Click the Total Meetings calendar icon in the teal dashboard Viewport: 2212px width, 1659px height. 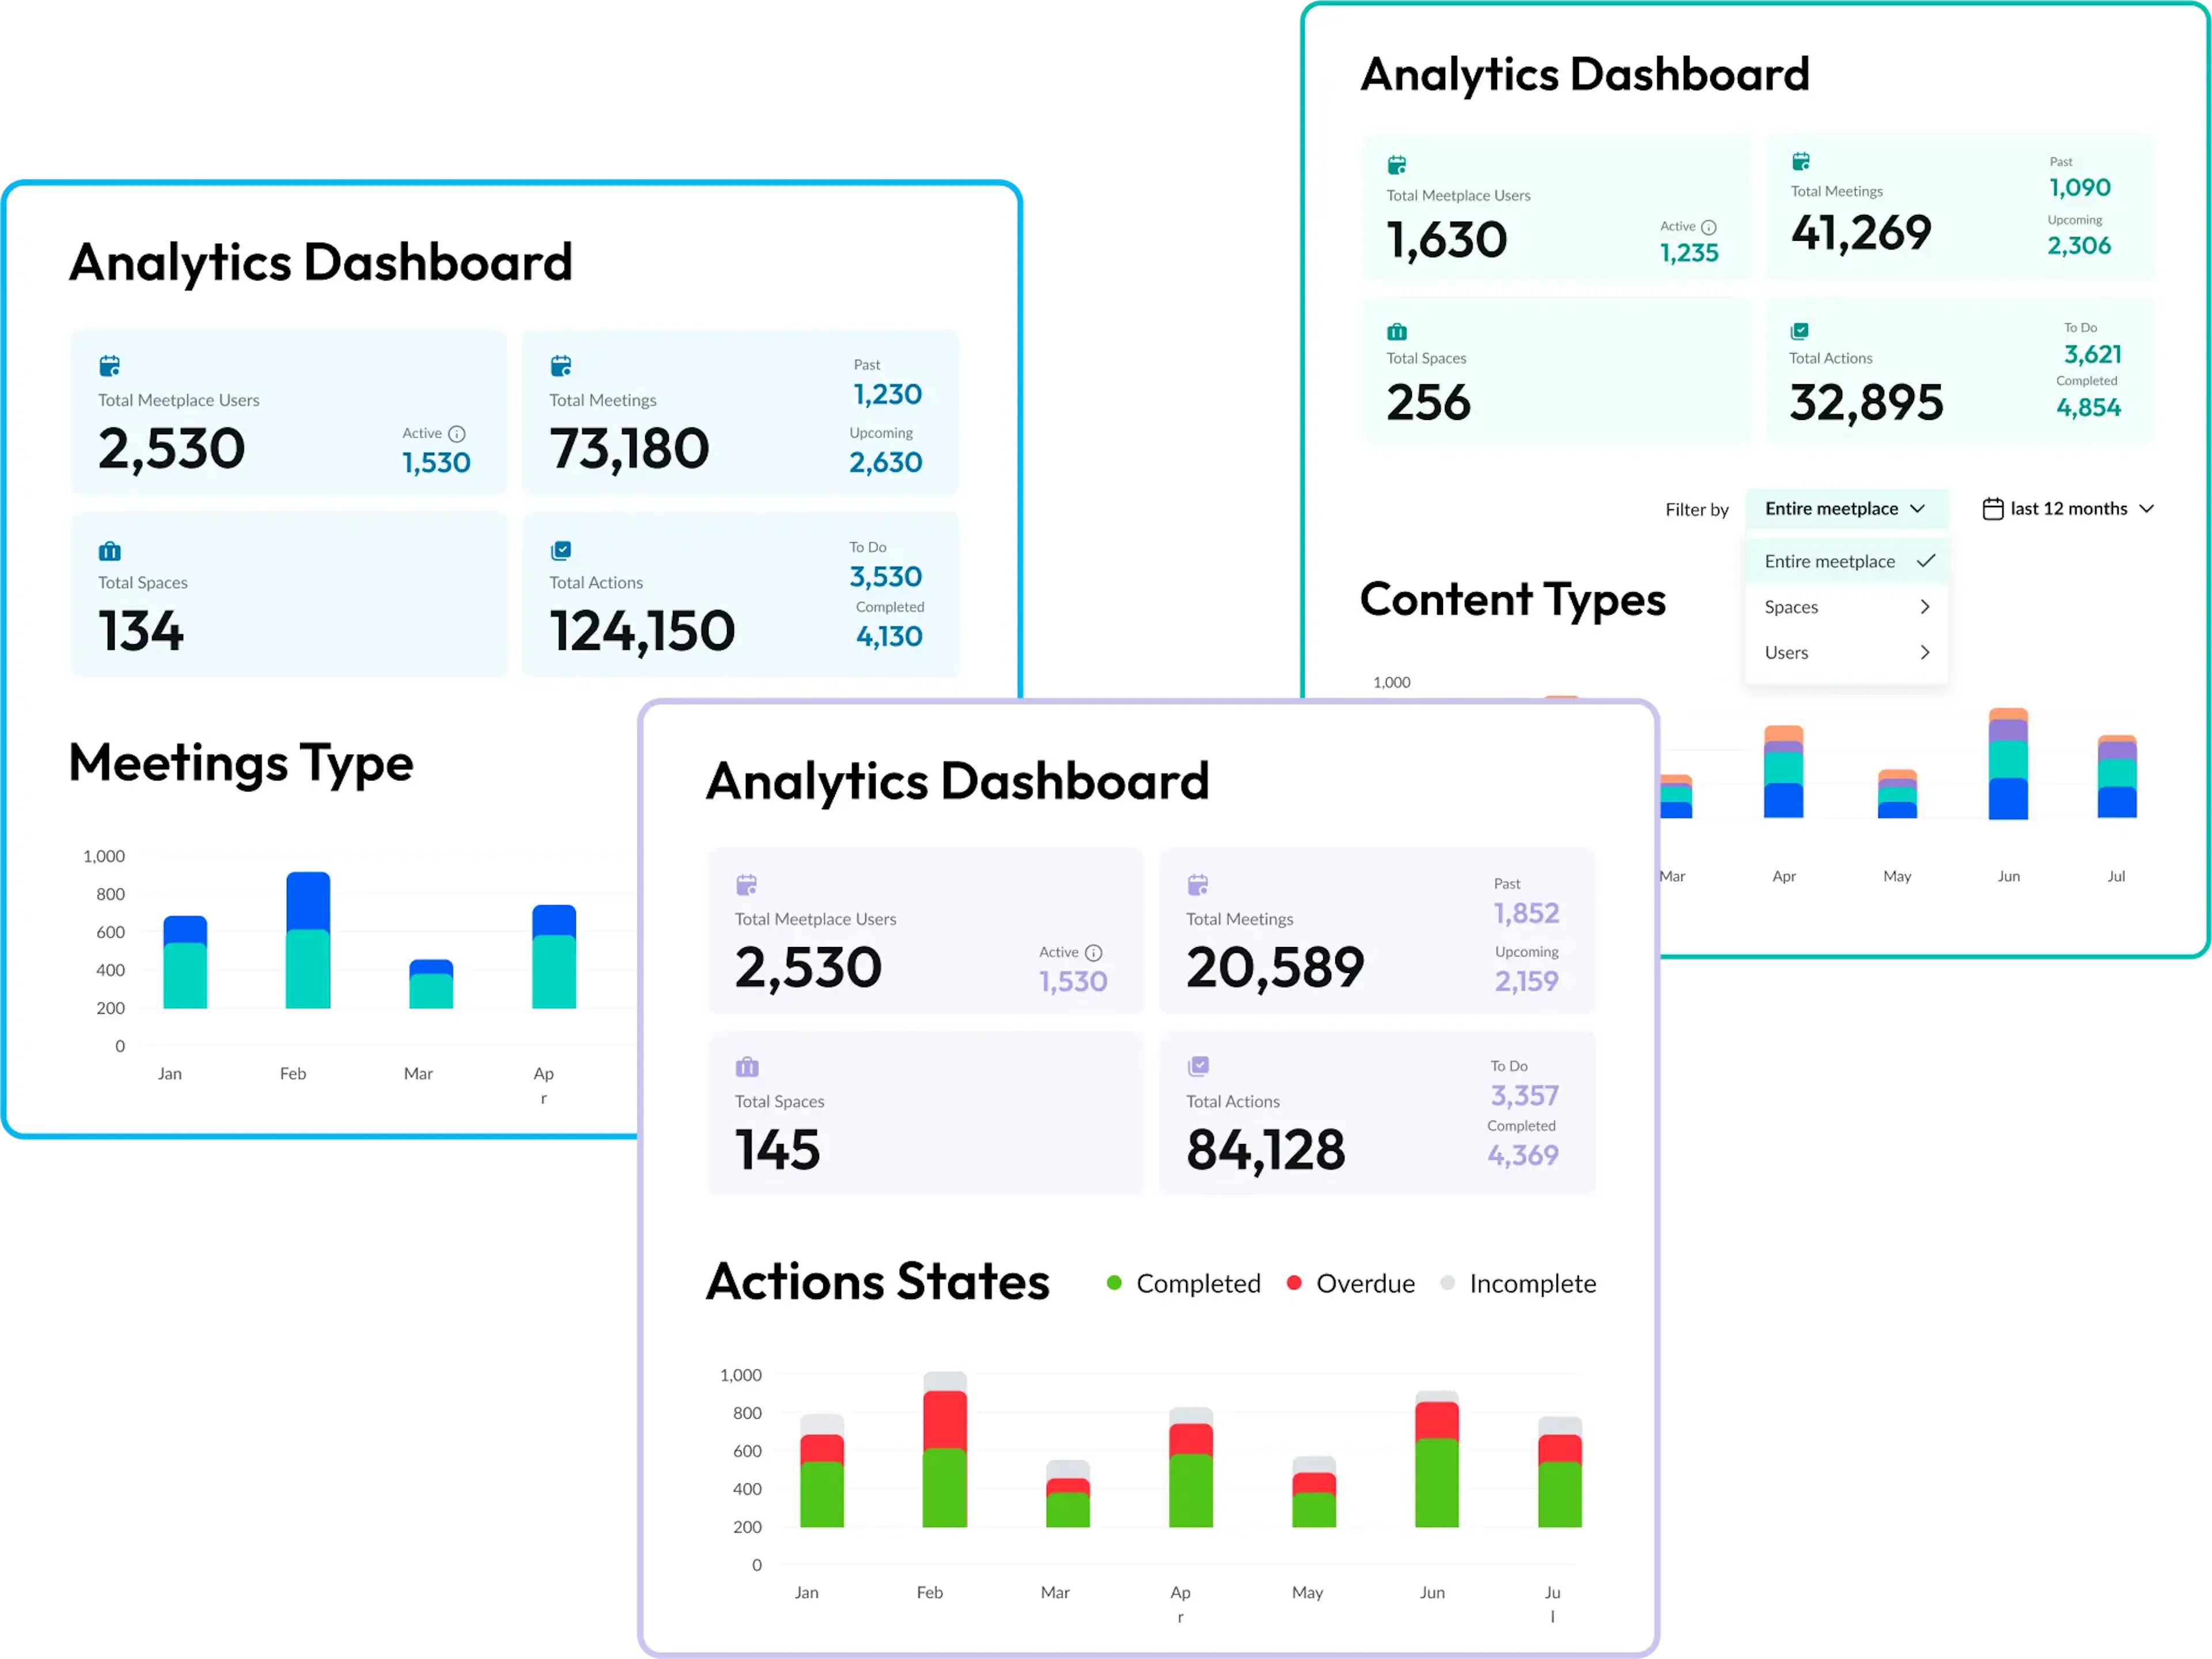coord(1801,161)
